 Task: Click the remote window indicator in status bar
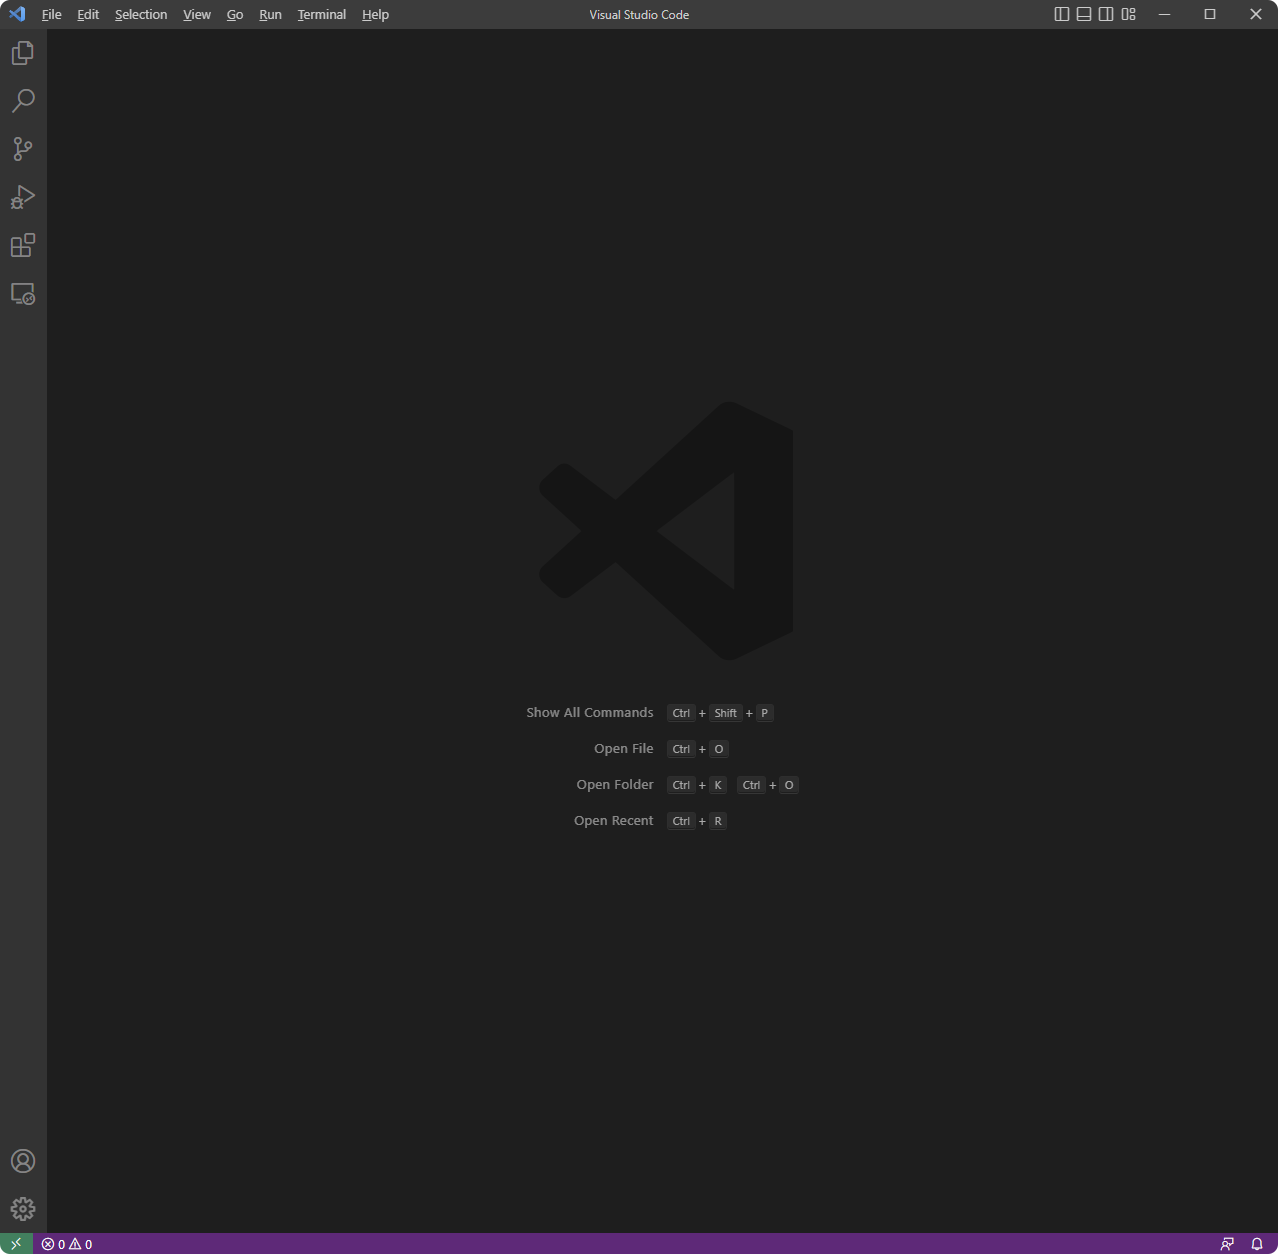point(16,1244)
